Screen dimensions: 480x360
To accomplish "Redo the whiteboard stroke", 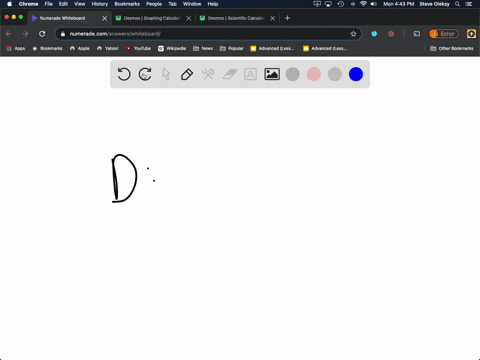I will 145,74.
